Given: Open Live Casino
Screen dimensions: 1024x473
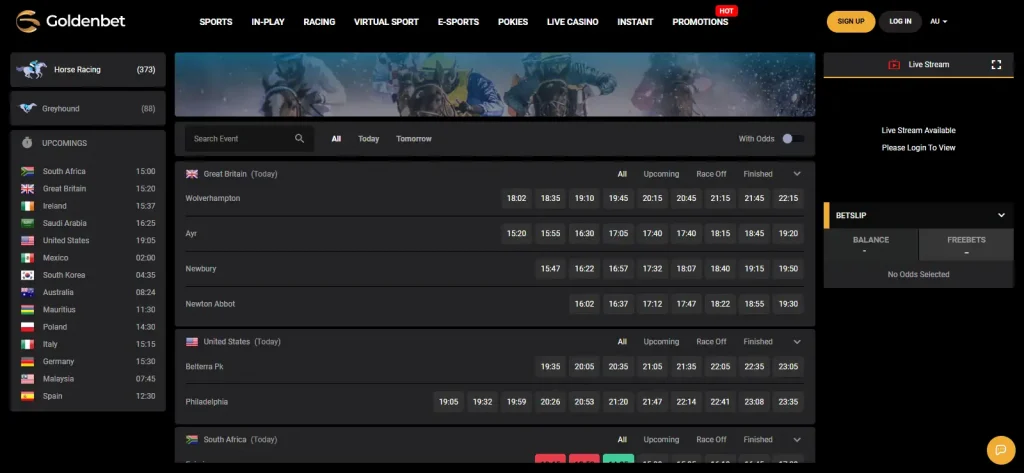Looking at the screenshot, I should (573, 22).
